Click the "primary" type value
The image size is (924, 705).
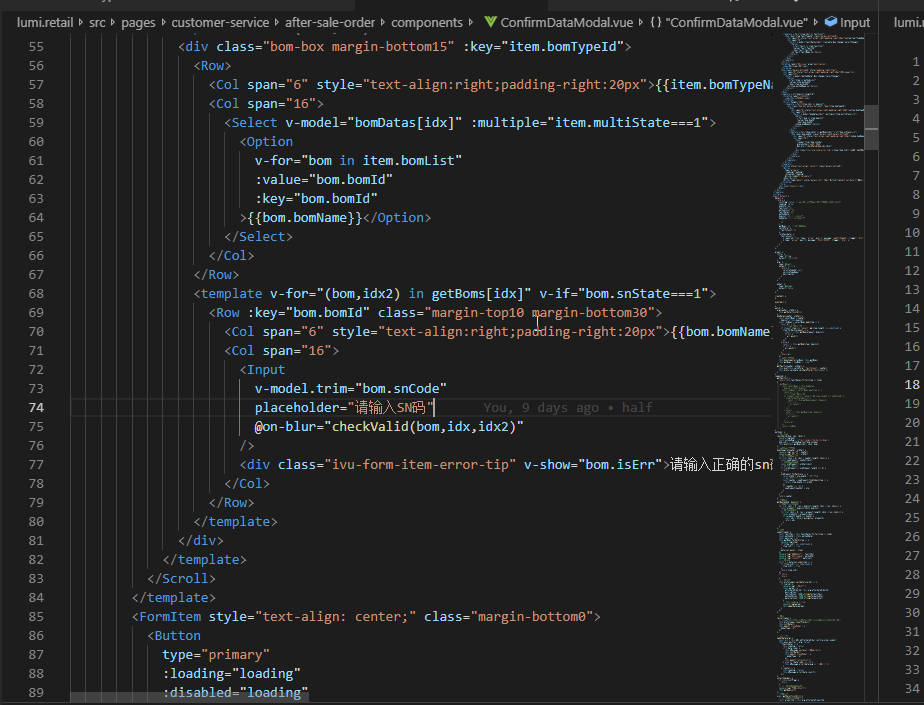pyautogui.click(x=236, y=654)
